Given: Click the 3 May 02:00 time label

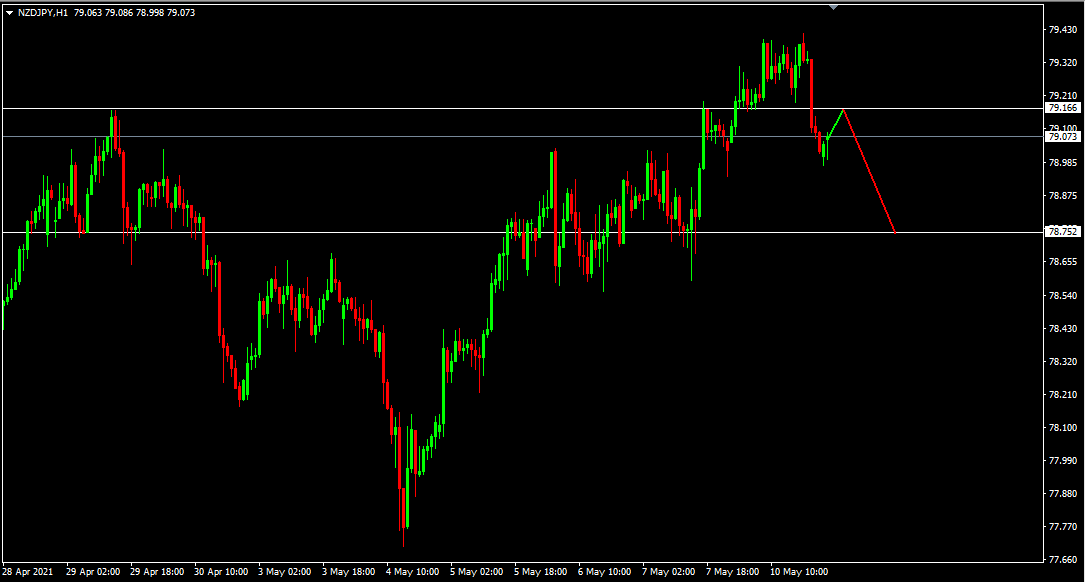Looking at the screenshot, I should (285, 572).
